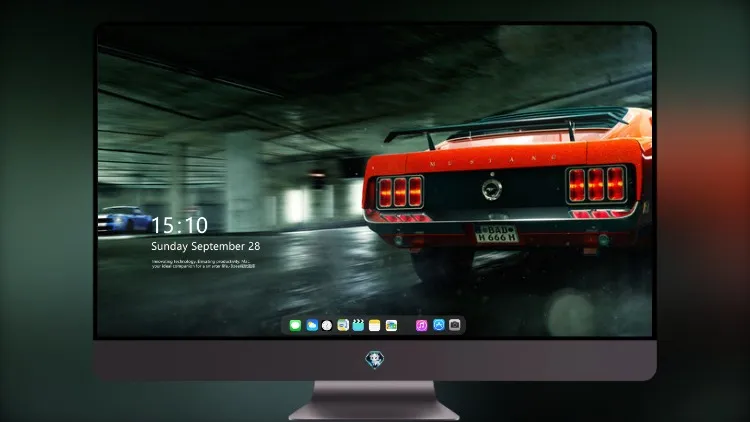This screenshot has height=422, width=750.
Task: Open the gray Camera app icon
Action: pyautogui.click(x=455, y=325)
